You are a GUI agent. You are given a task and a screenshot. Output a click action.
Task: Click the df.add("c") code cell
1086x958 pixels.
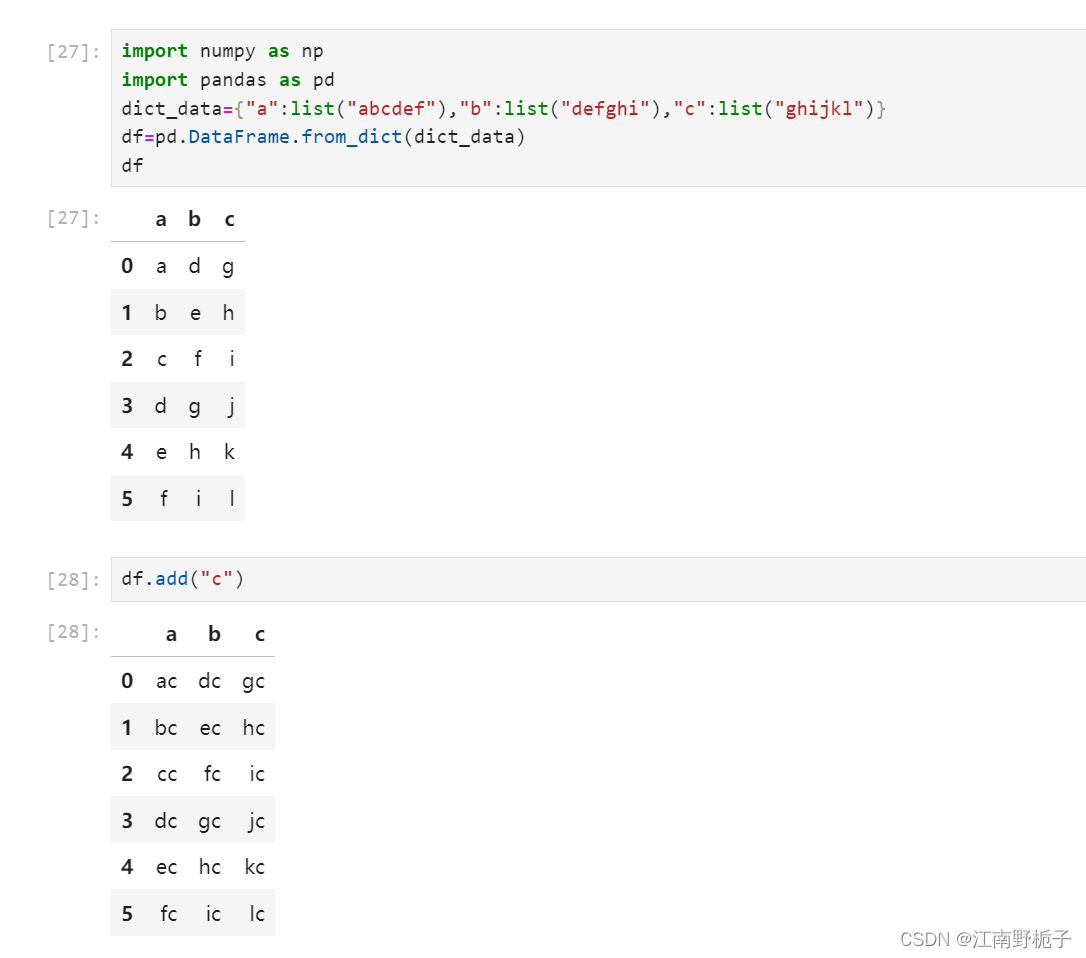pyautogui.click(x=182, y=578)
